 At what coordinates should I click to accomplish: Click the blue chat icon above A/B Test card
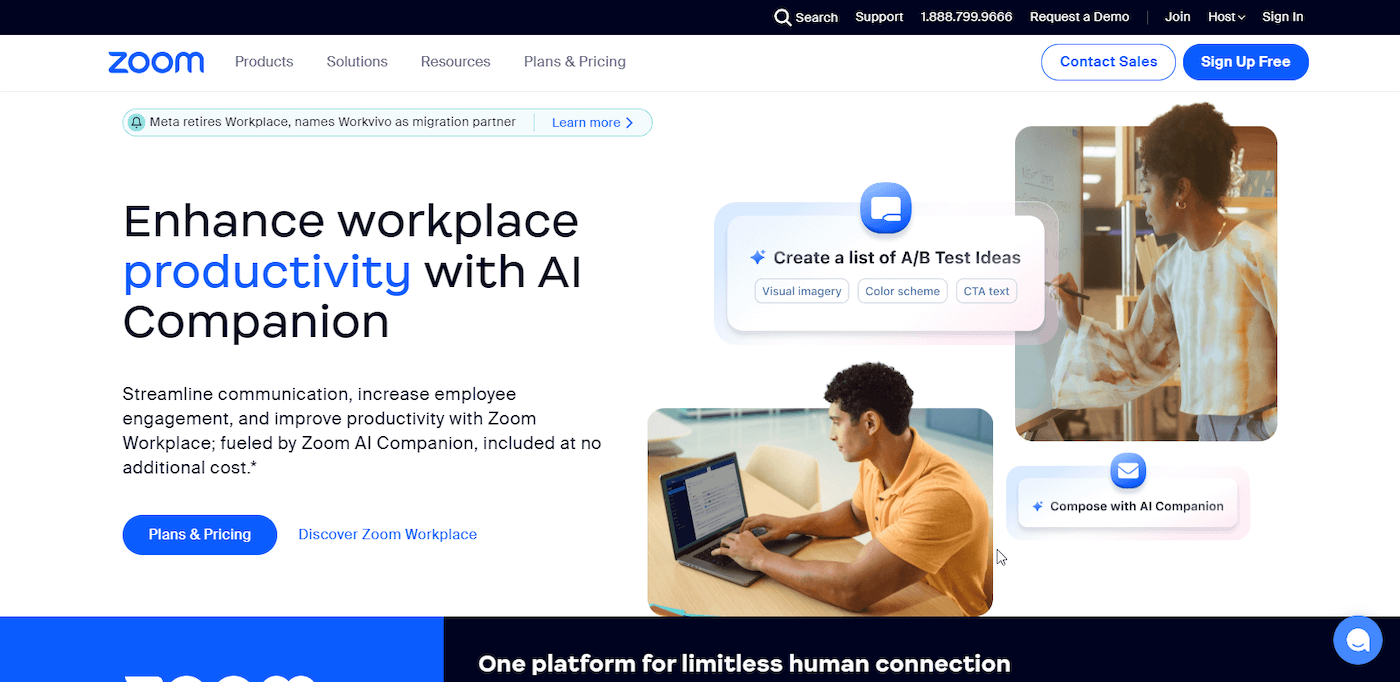(x=886, y=209)
